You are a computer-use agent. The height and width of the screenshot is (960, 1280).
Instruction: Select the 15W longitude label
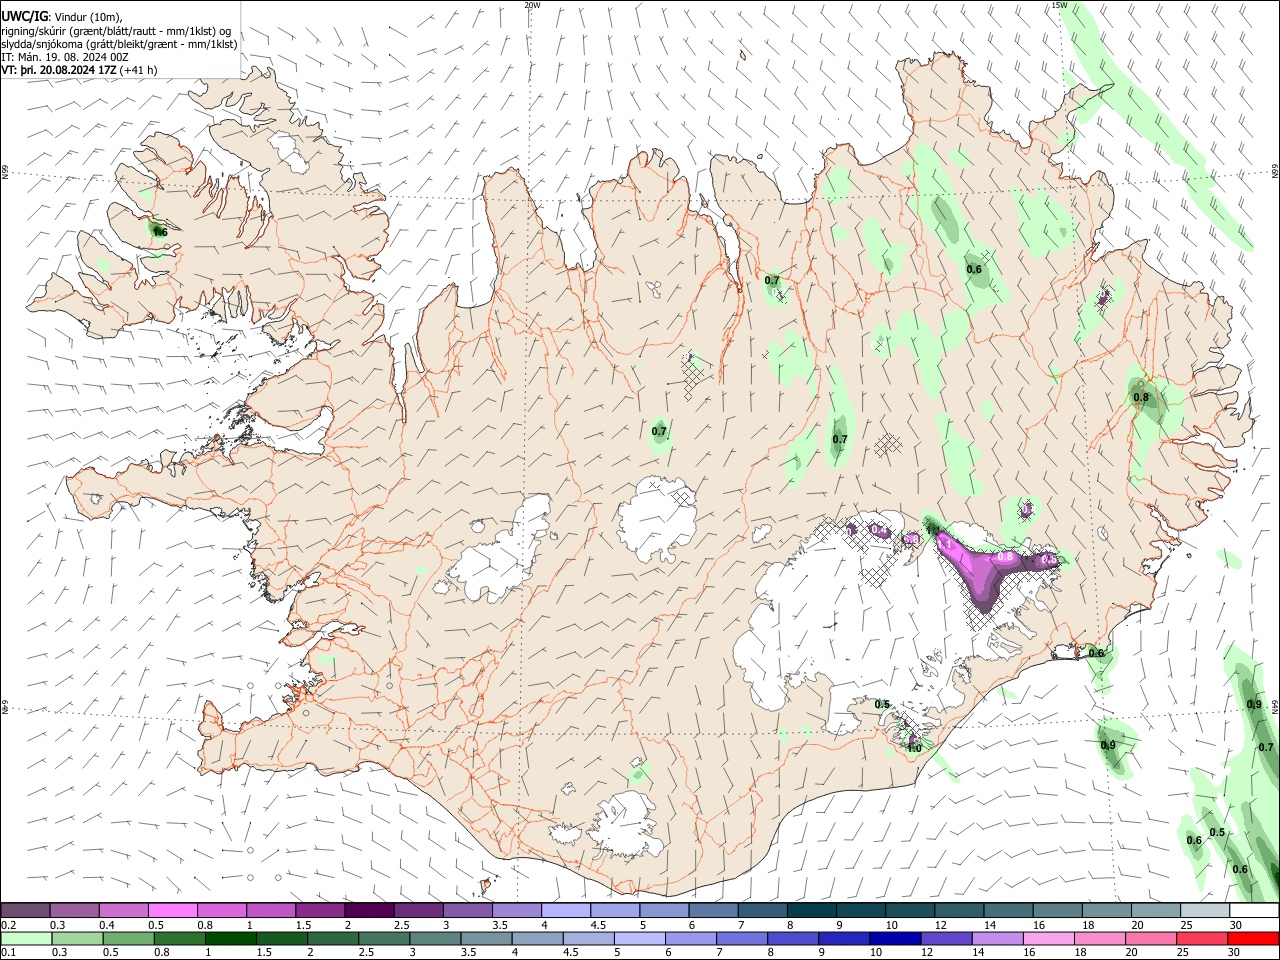(1059, 5)
